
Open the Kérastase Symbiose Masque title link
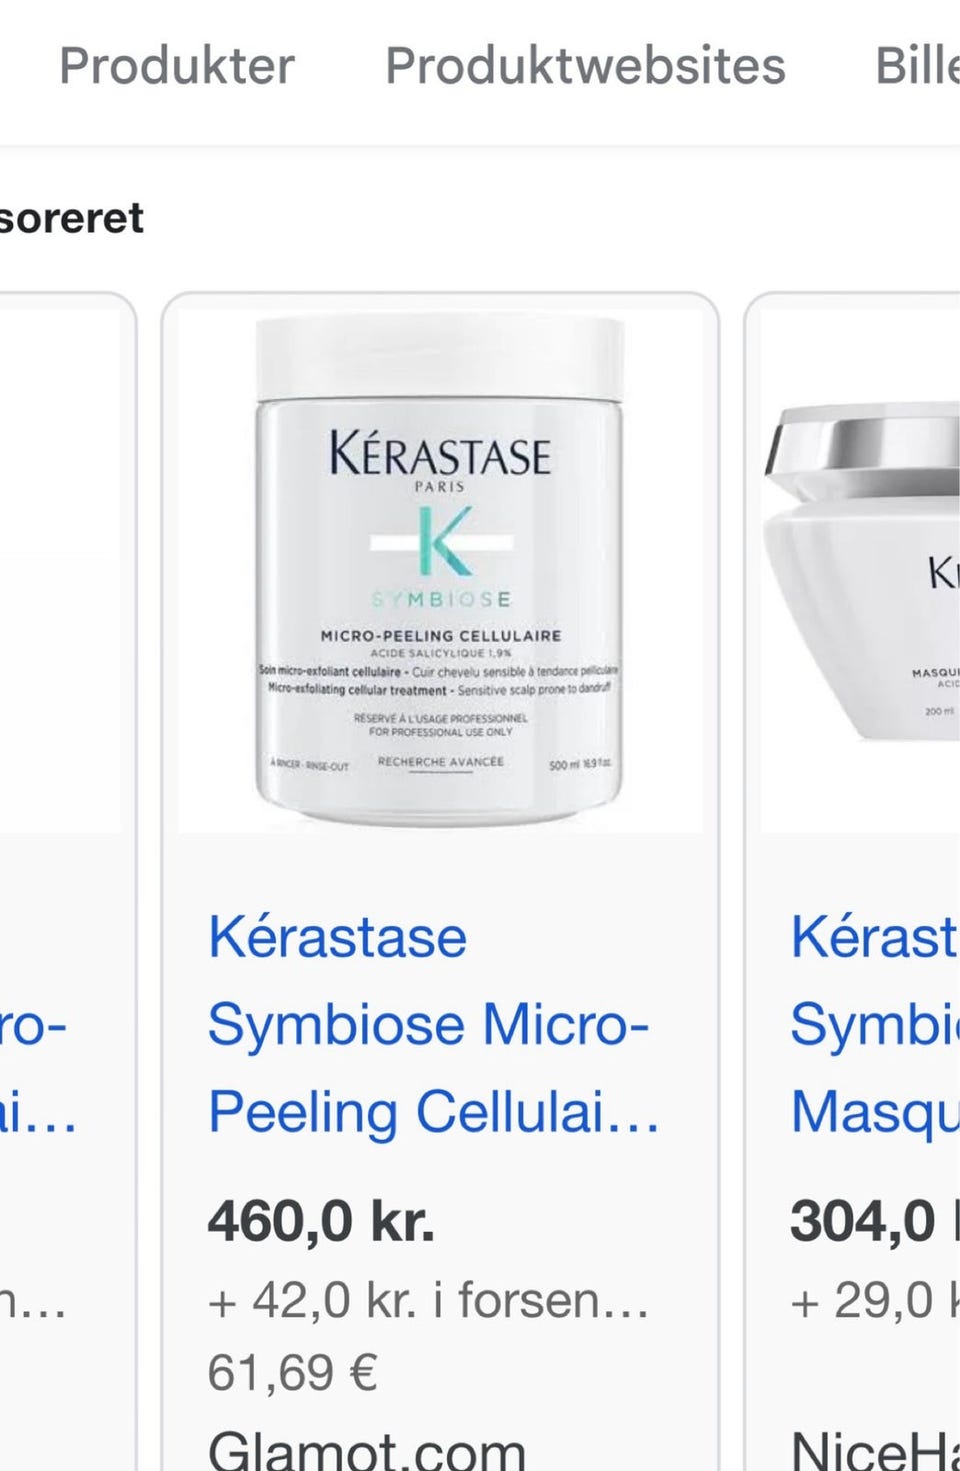point(875,1024)
